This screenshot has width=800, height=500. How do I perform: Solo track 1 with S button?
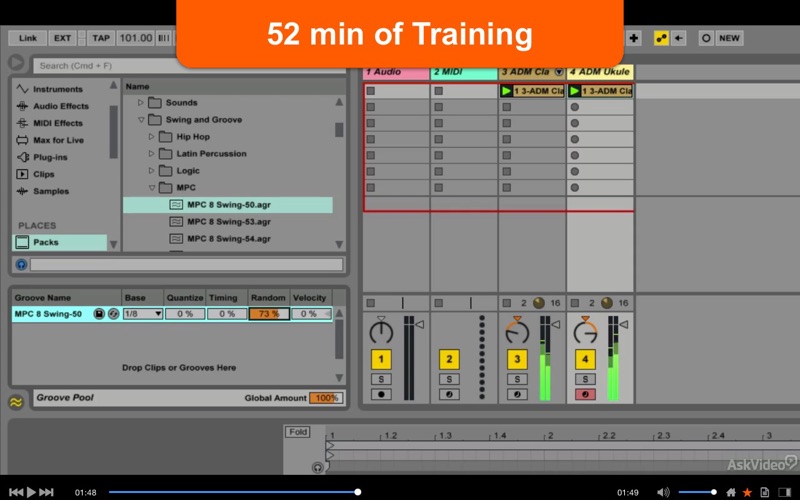coord(381,379)
